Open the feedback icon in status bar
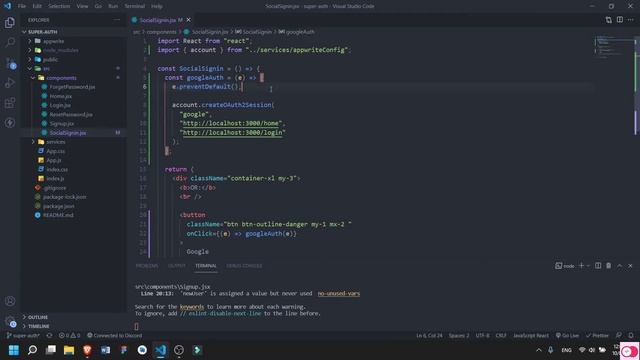This screenshot has height=360, width=640. click(619, 336)
